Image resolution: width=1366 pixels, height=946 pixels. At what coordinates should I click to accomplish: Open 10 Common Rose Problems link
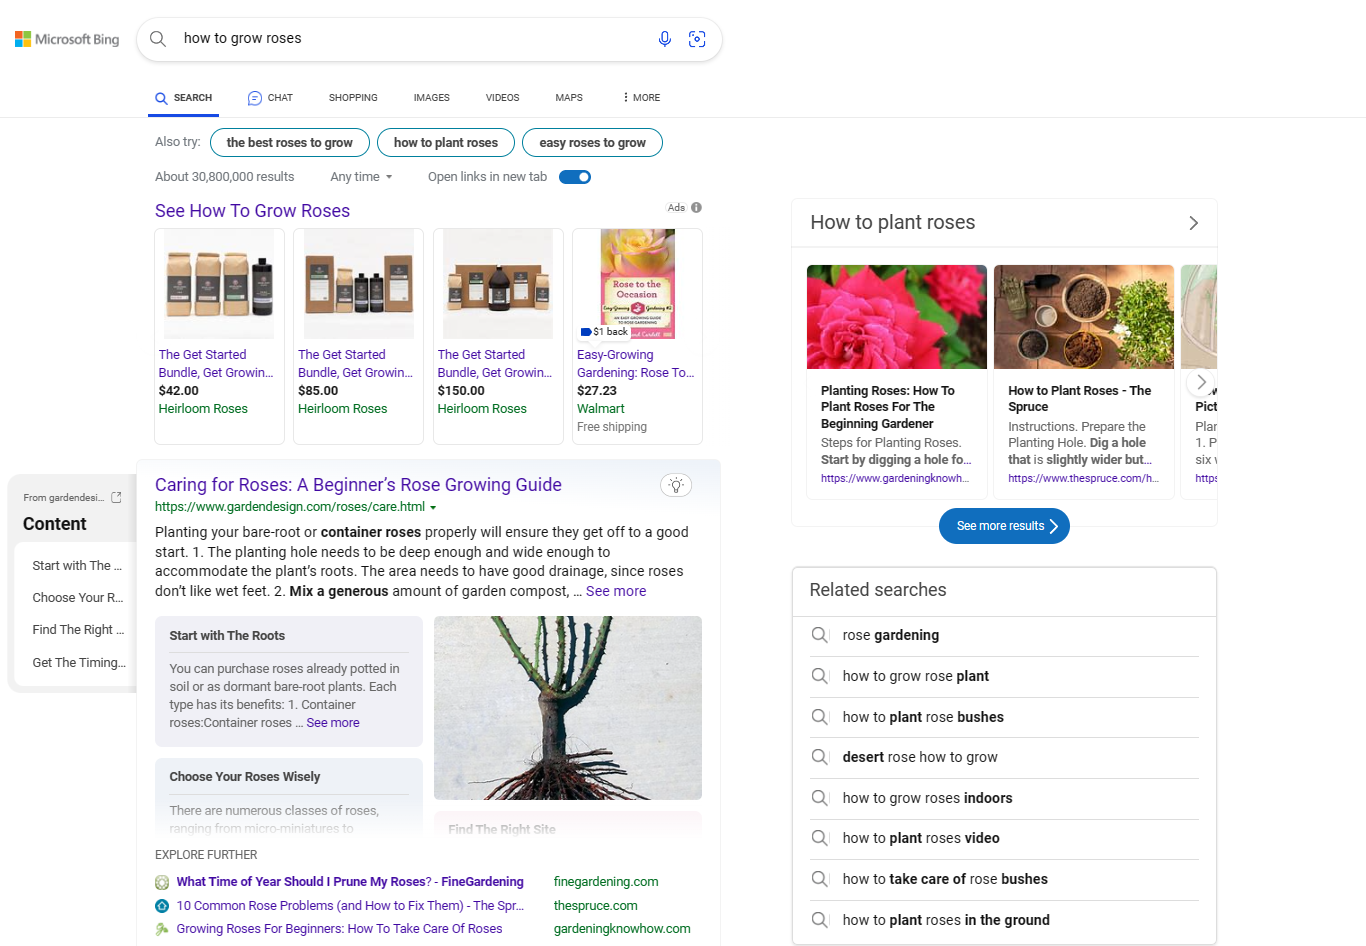pos(350,906)
